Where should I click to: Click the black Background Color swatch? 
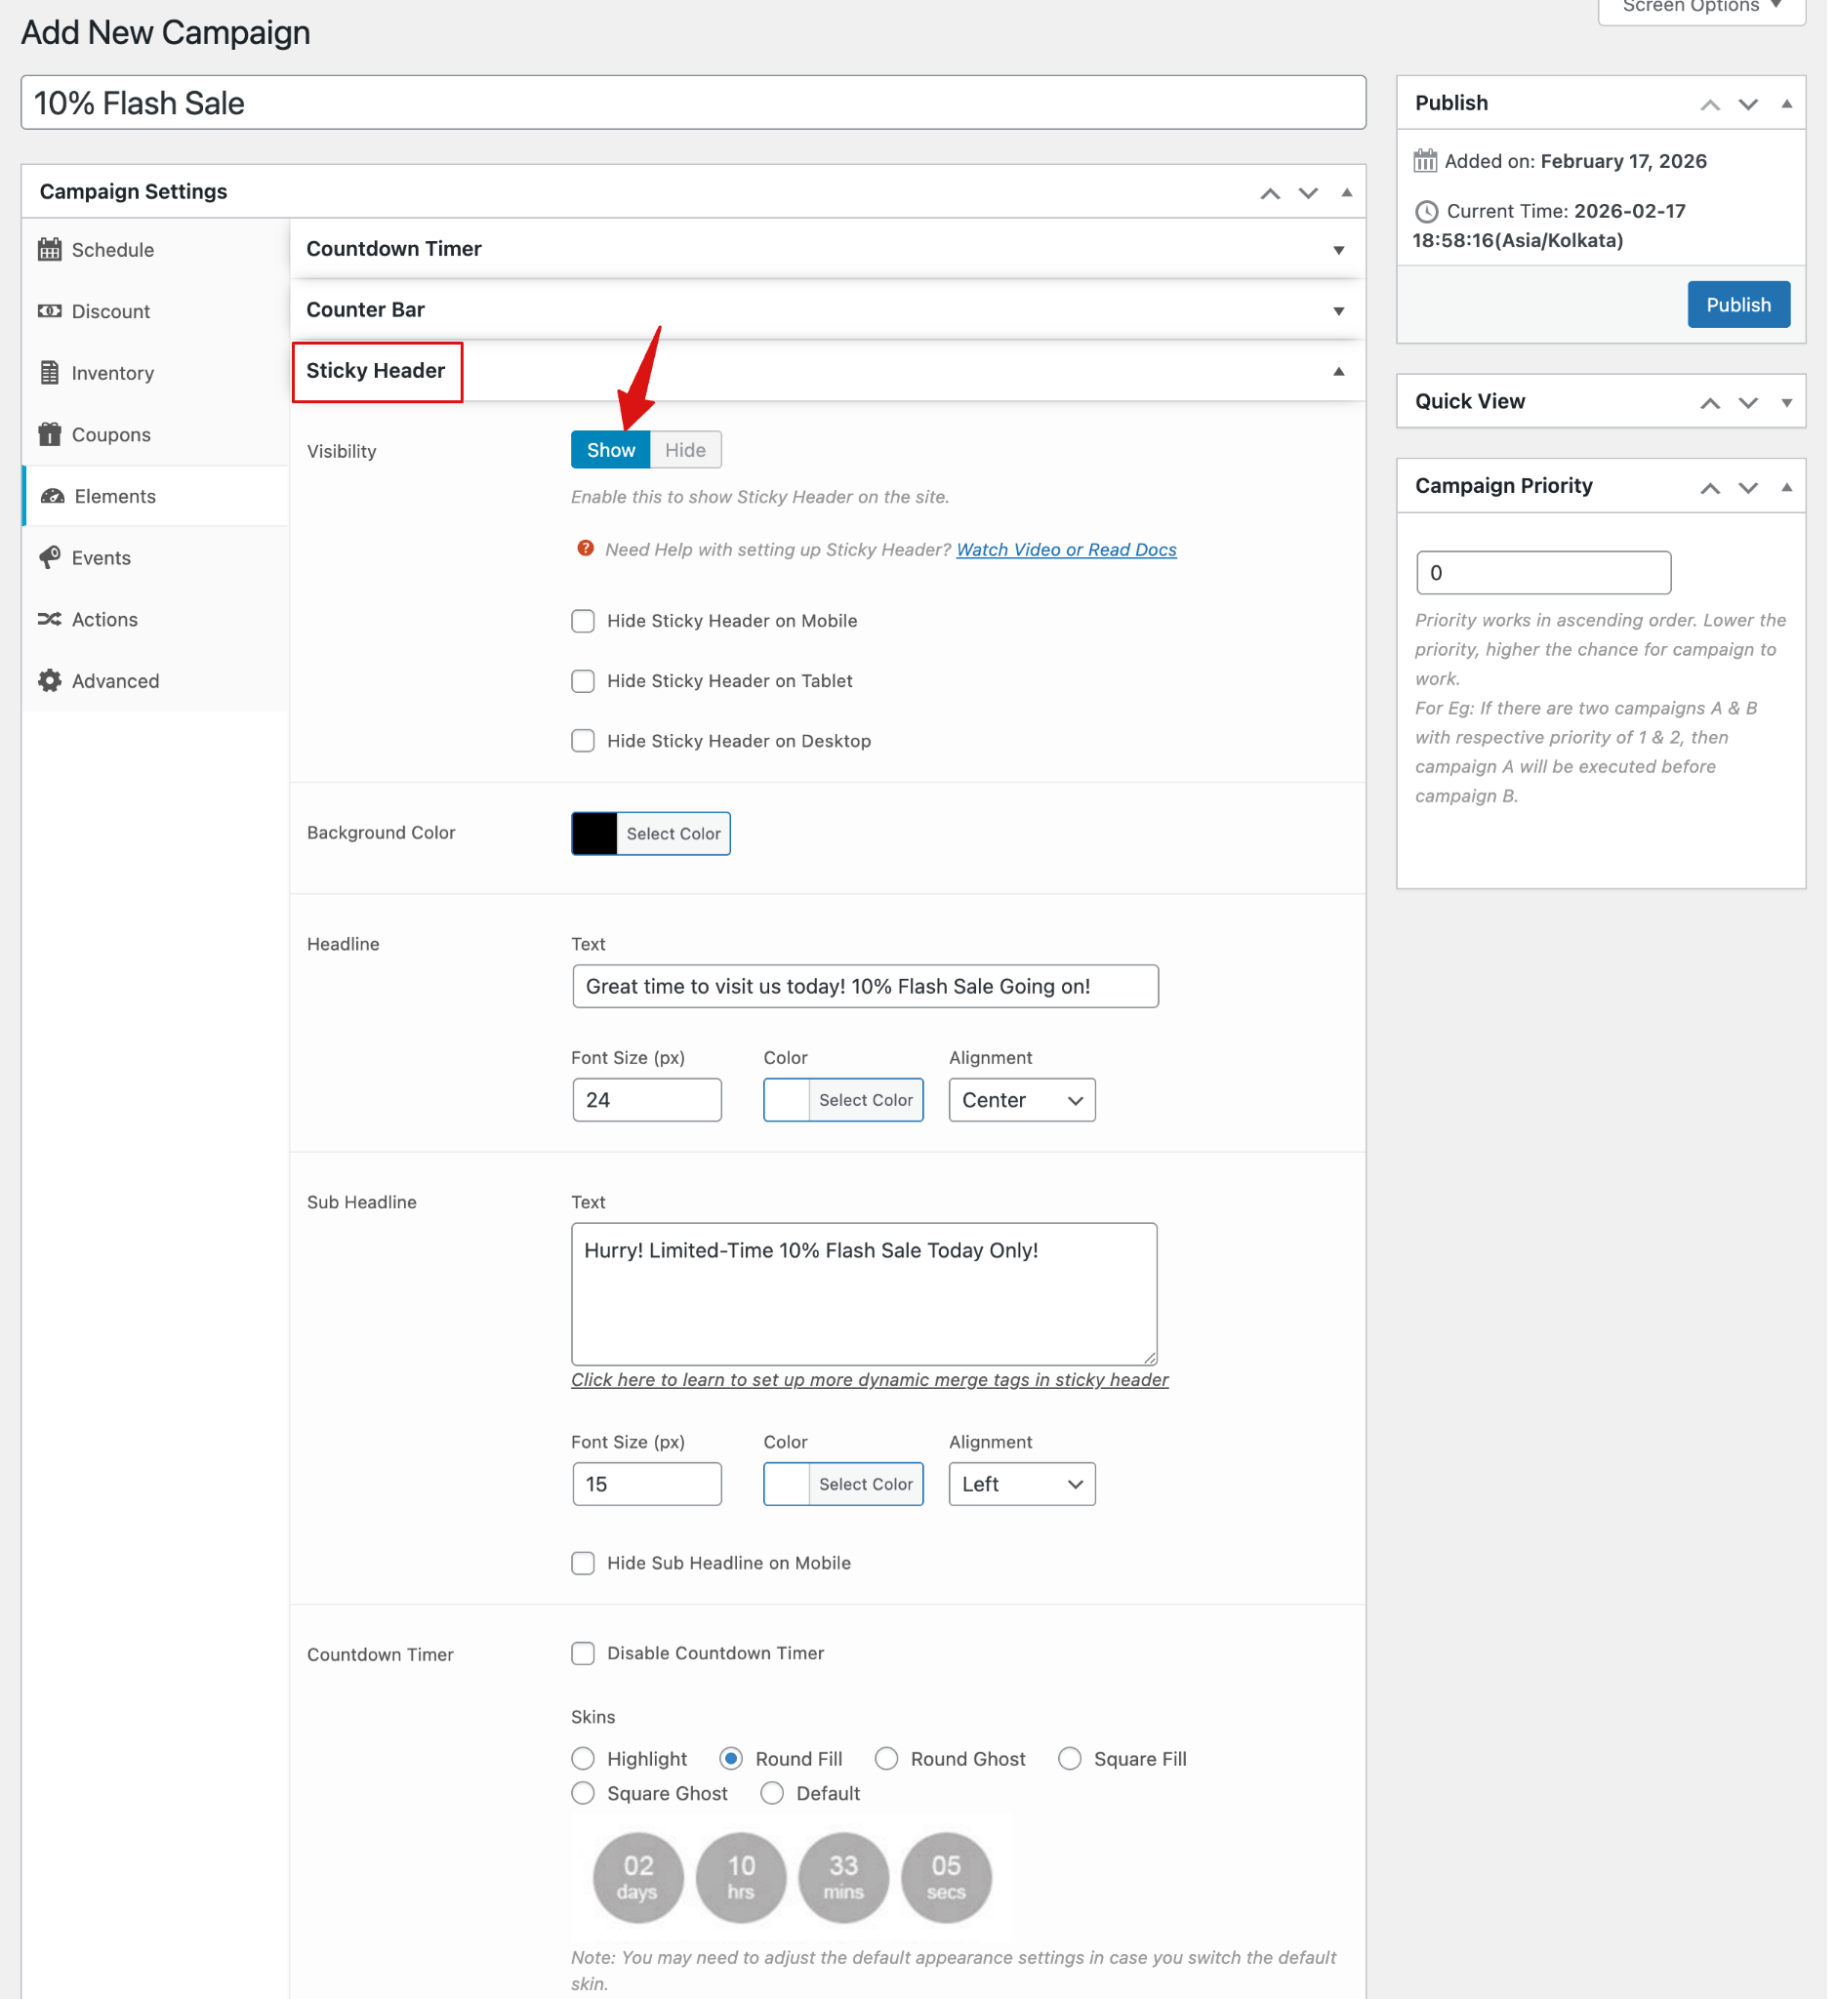(x=594, y=833)
